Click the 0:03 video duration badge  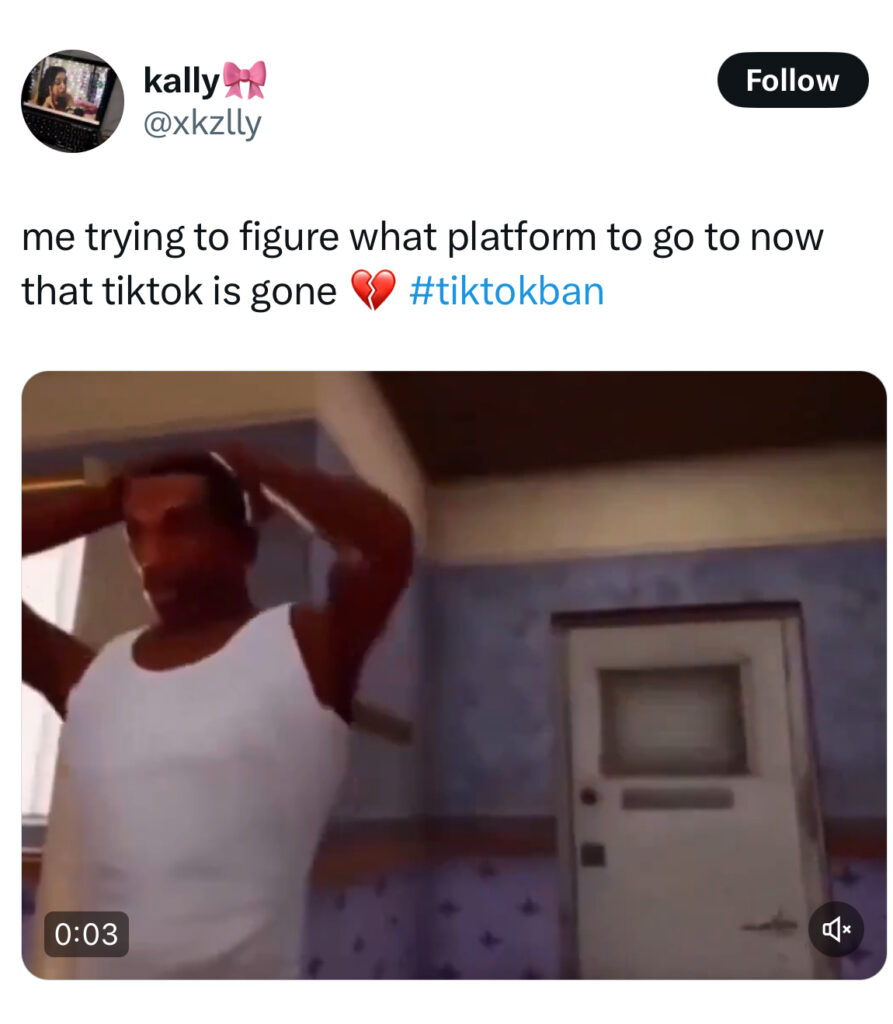click(86, 934)
